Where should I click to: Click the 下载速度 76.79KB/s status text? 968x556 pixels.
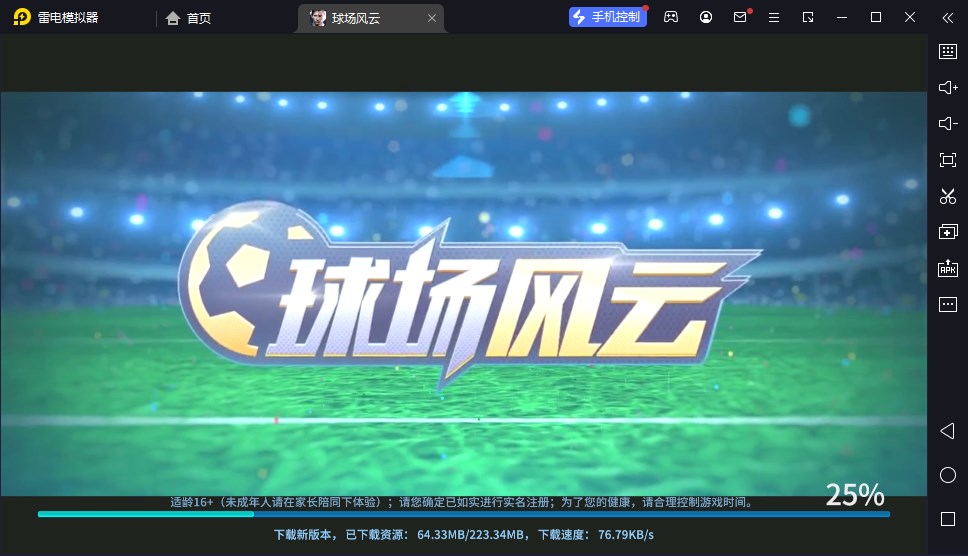(x=596, y=534)
